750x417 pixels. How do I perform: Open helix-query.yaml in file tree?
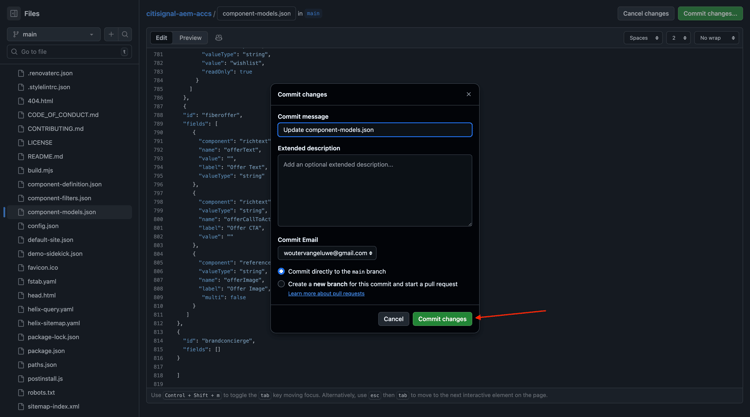[50, 309]
